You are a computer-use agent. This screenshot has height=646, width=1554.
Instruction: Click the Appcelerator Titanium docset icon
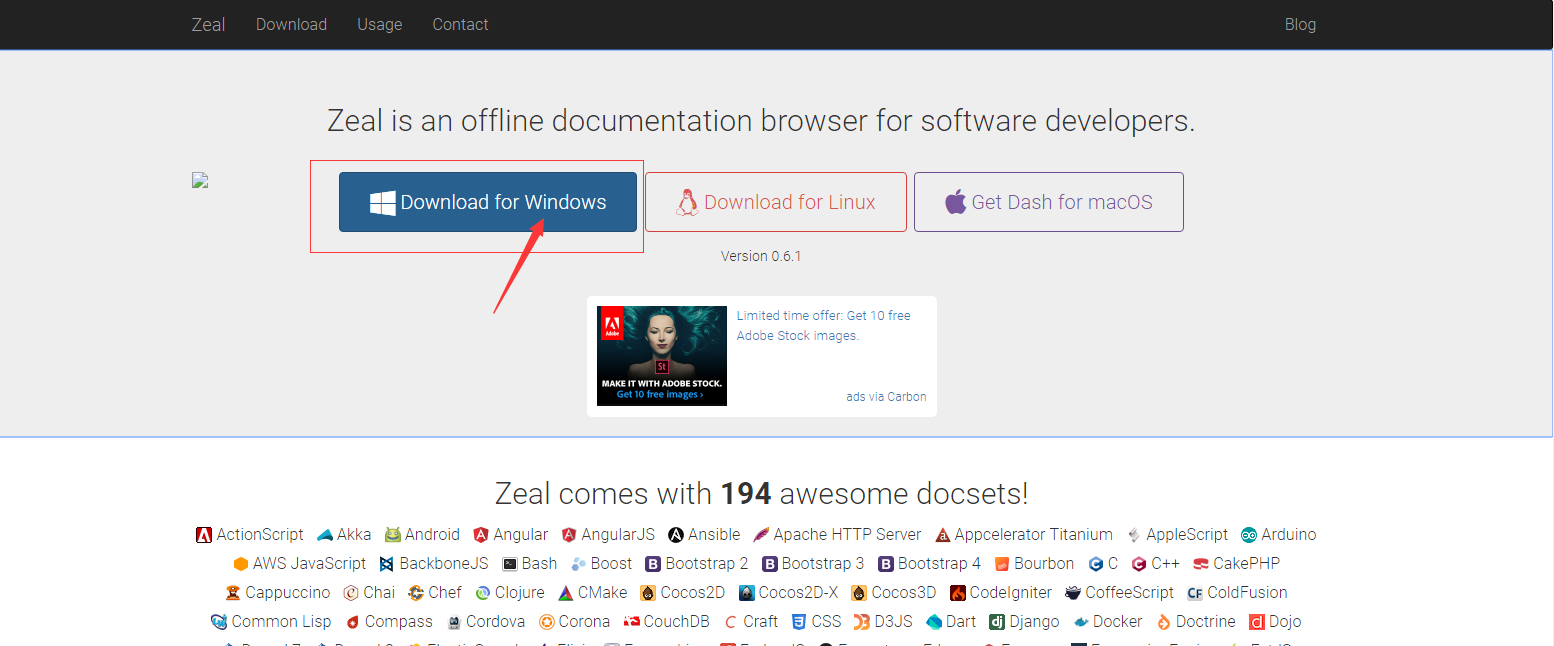[942, 535]
